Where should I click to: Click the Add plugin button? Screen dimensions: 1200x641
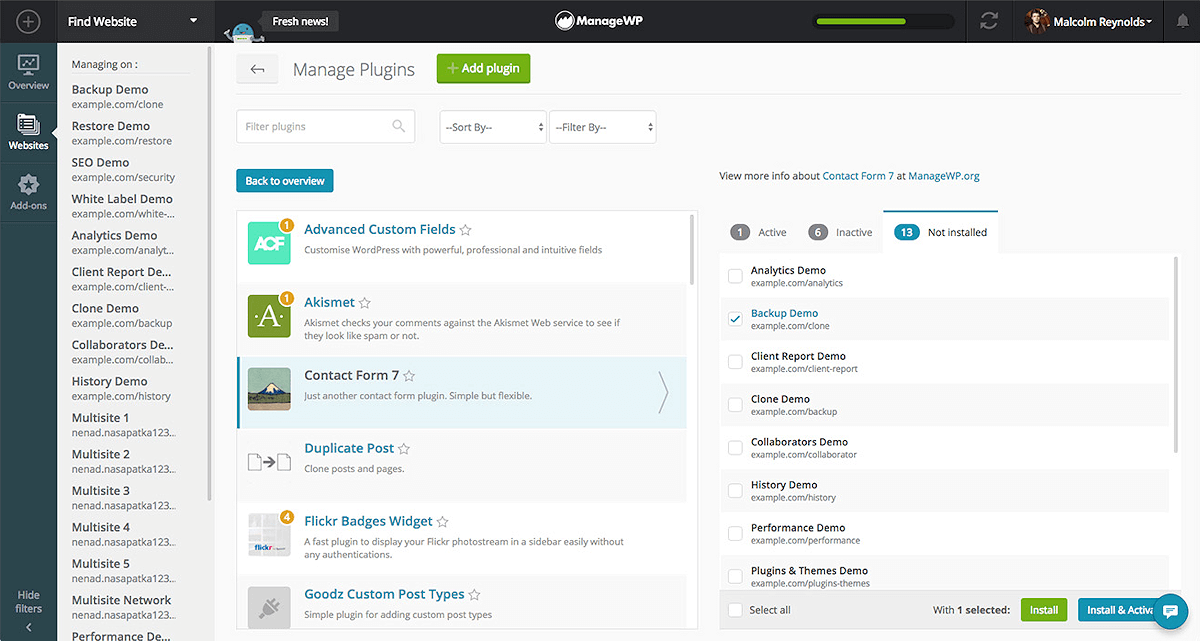(484, 68)
